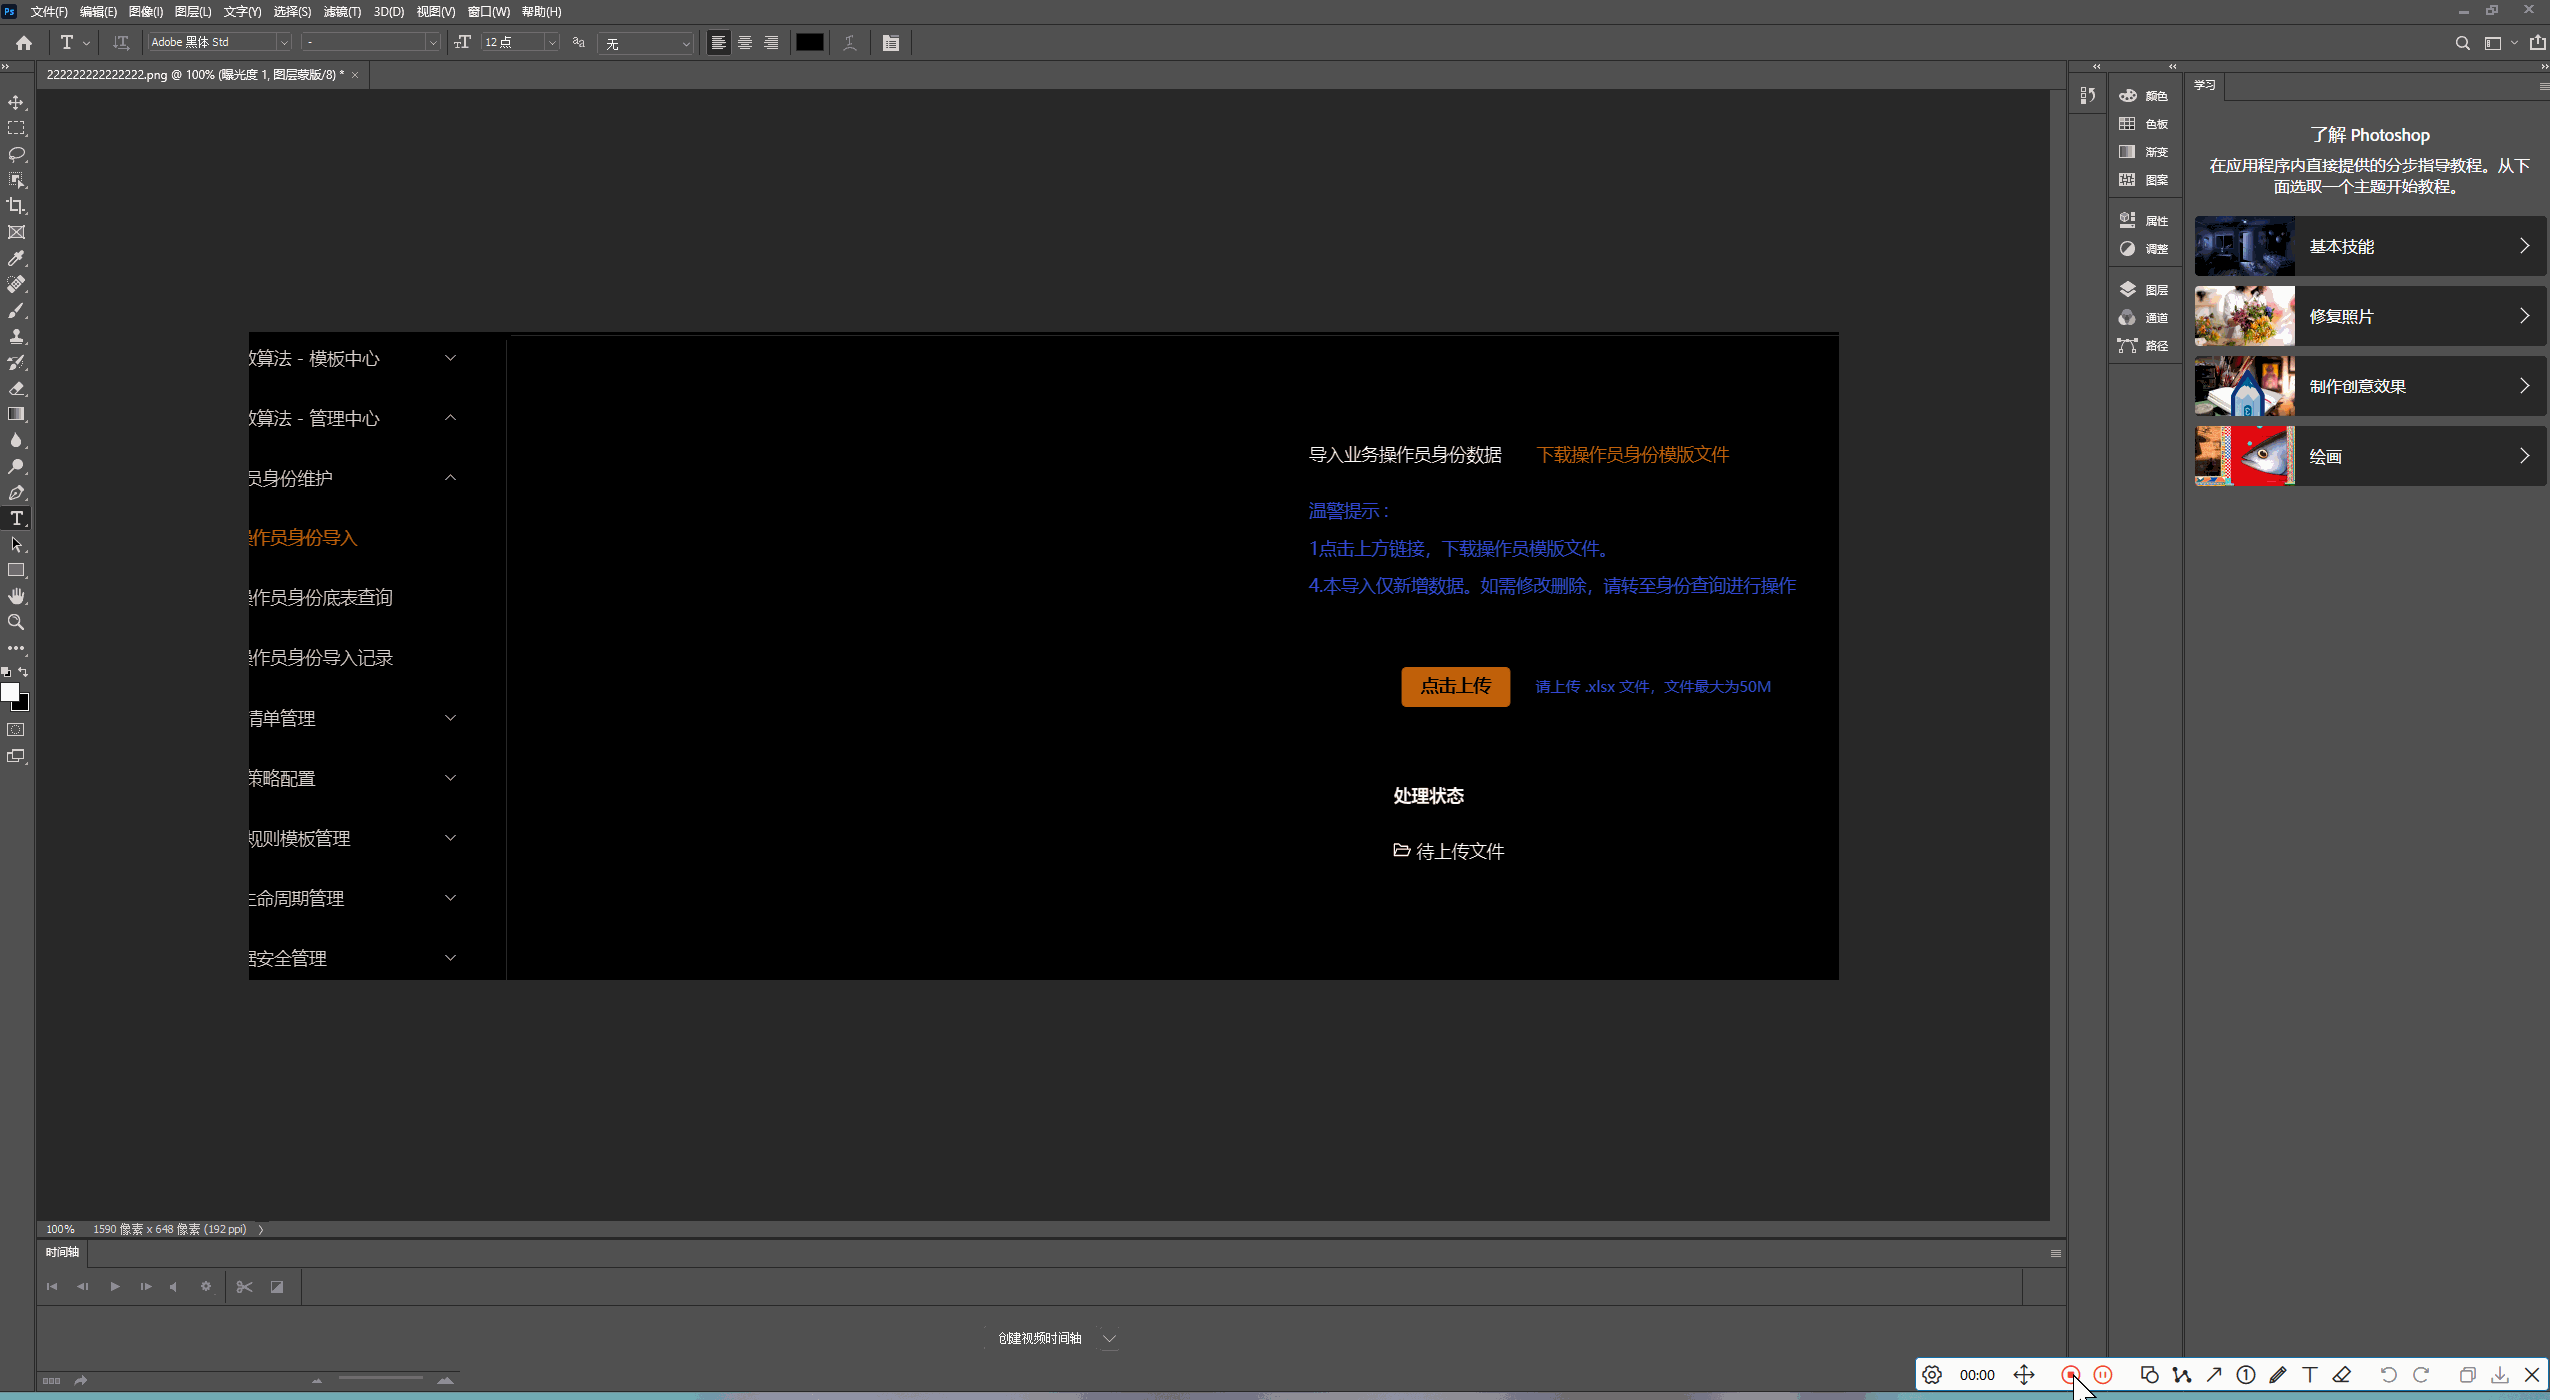Open the 修复照片 tutorial
The height and width of the screenshot is (1400, 2550).
[2370, 315]
